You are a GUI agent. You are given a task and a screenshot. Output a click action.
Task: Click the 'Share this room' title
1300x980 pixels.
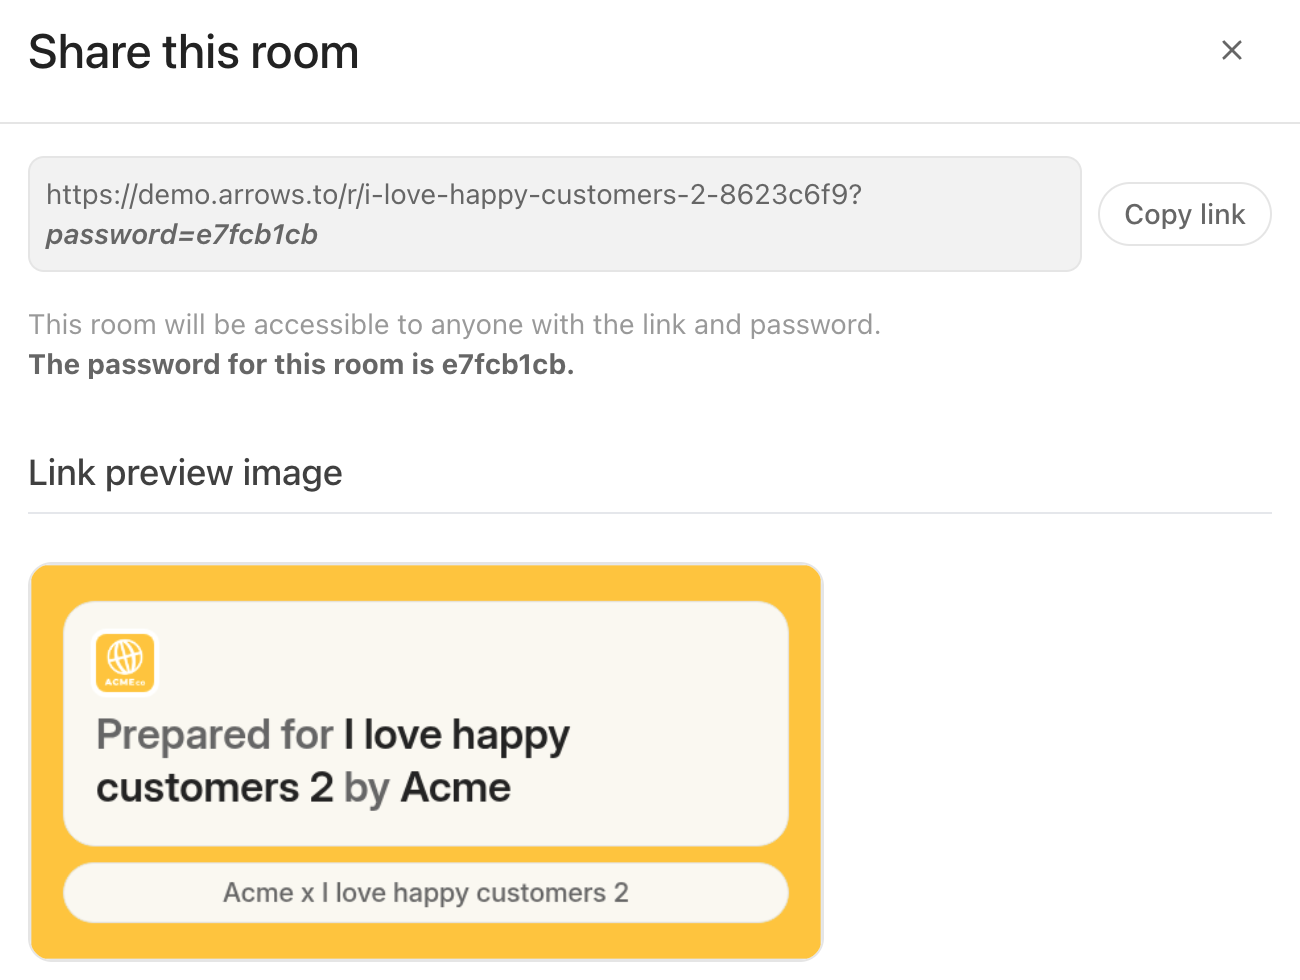click(194, 52)
